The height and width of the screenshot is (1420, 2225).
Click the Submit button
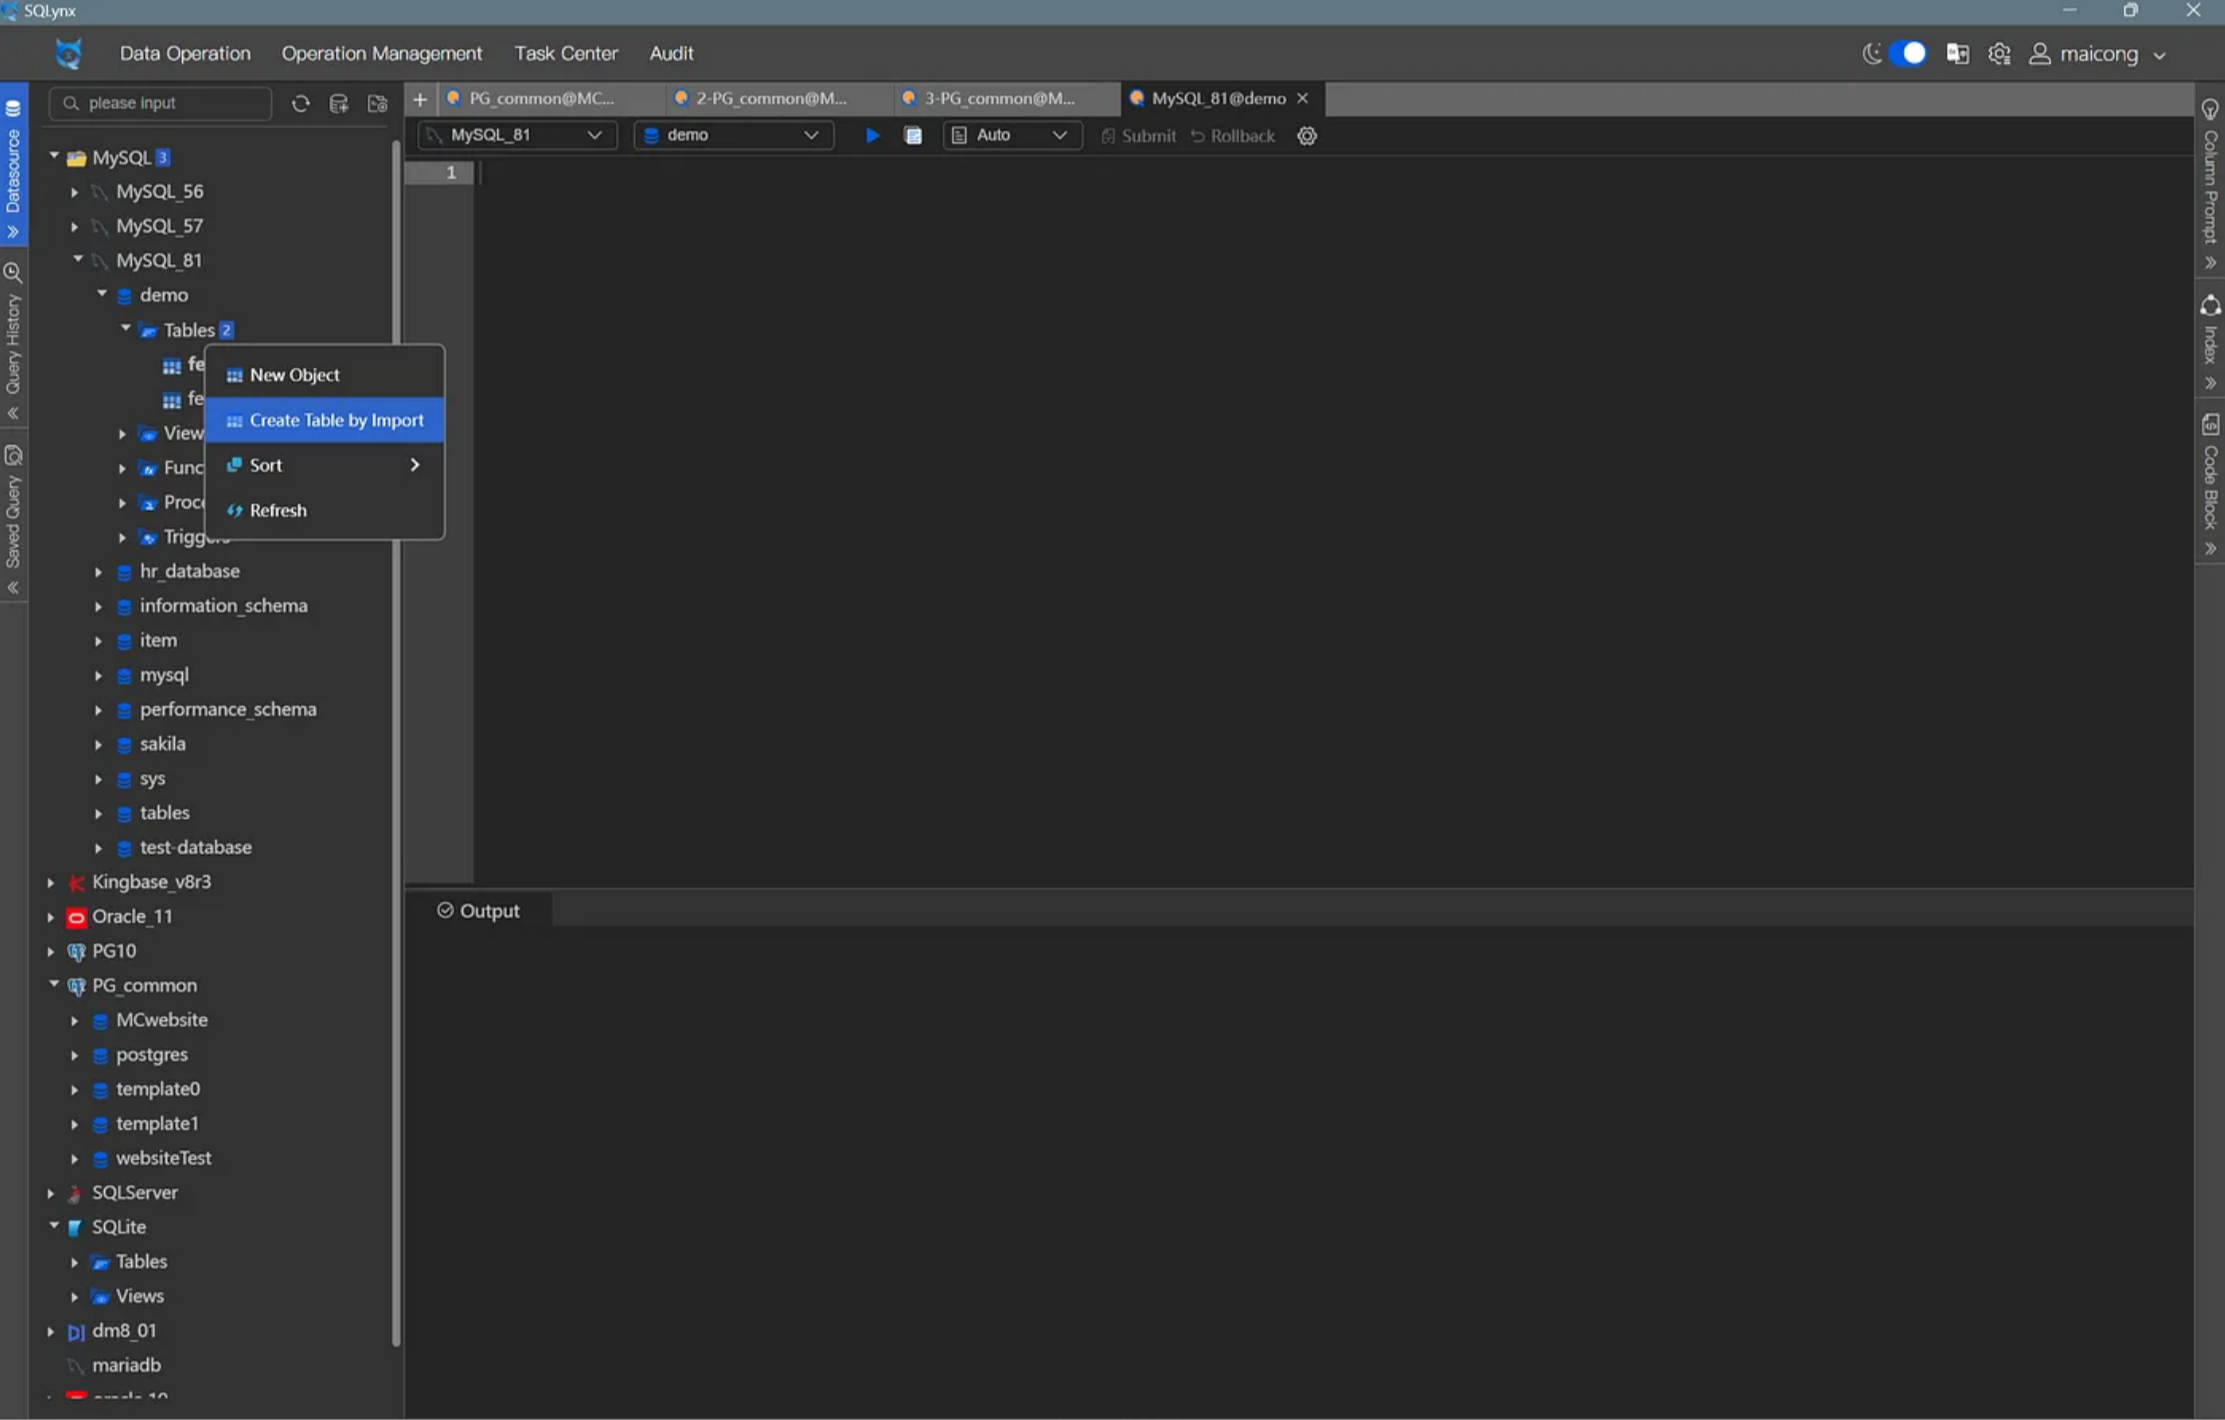click(1138, 135)
